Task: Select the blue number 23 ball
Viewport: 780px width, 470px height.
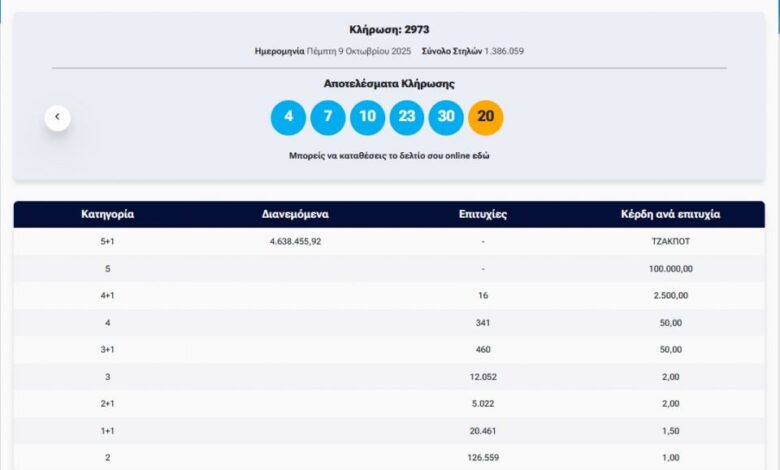Action: point(407,117)
